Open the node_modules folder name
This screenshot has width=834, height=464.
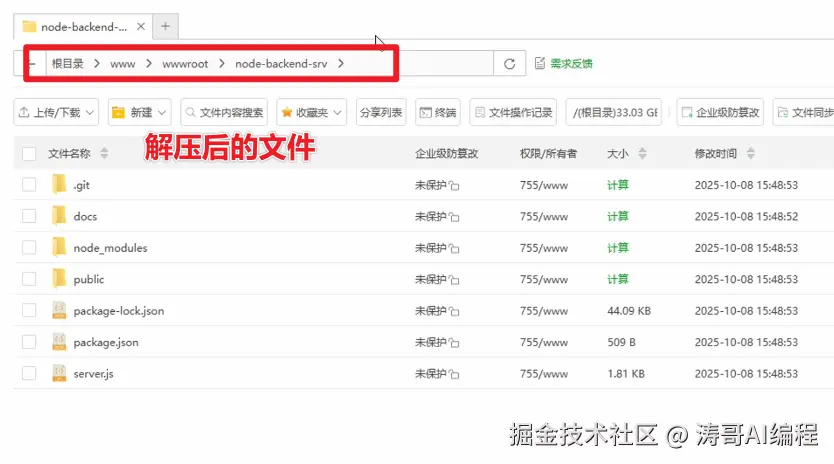[x=110, y=248]
